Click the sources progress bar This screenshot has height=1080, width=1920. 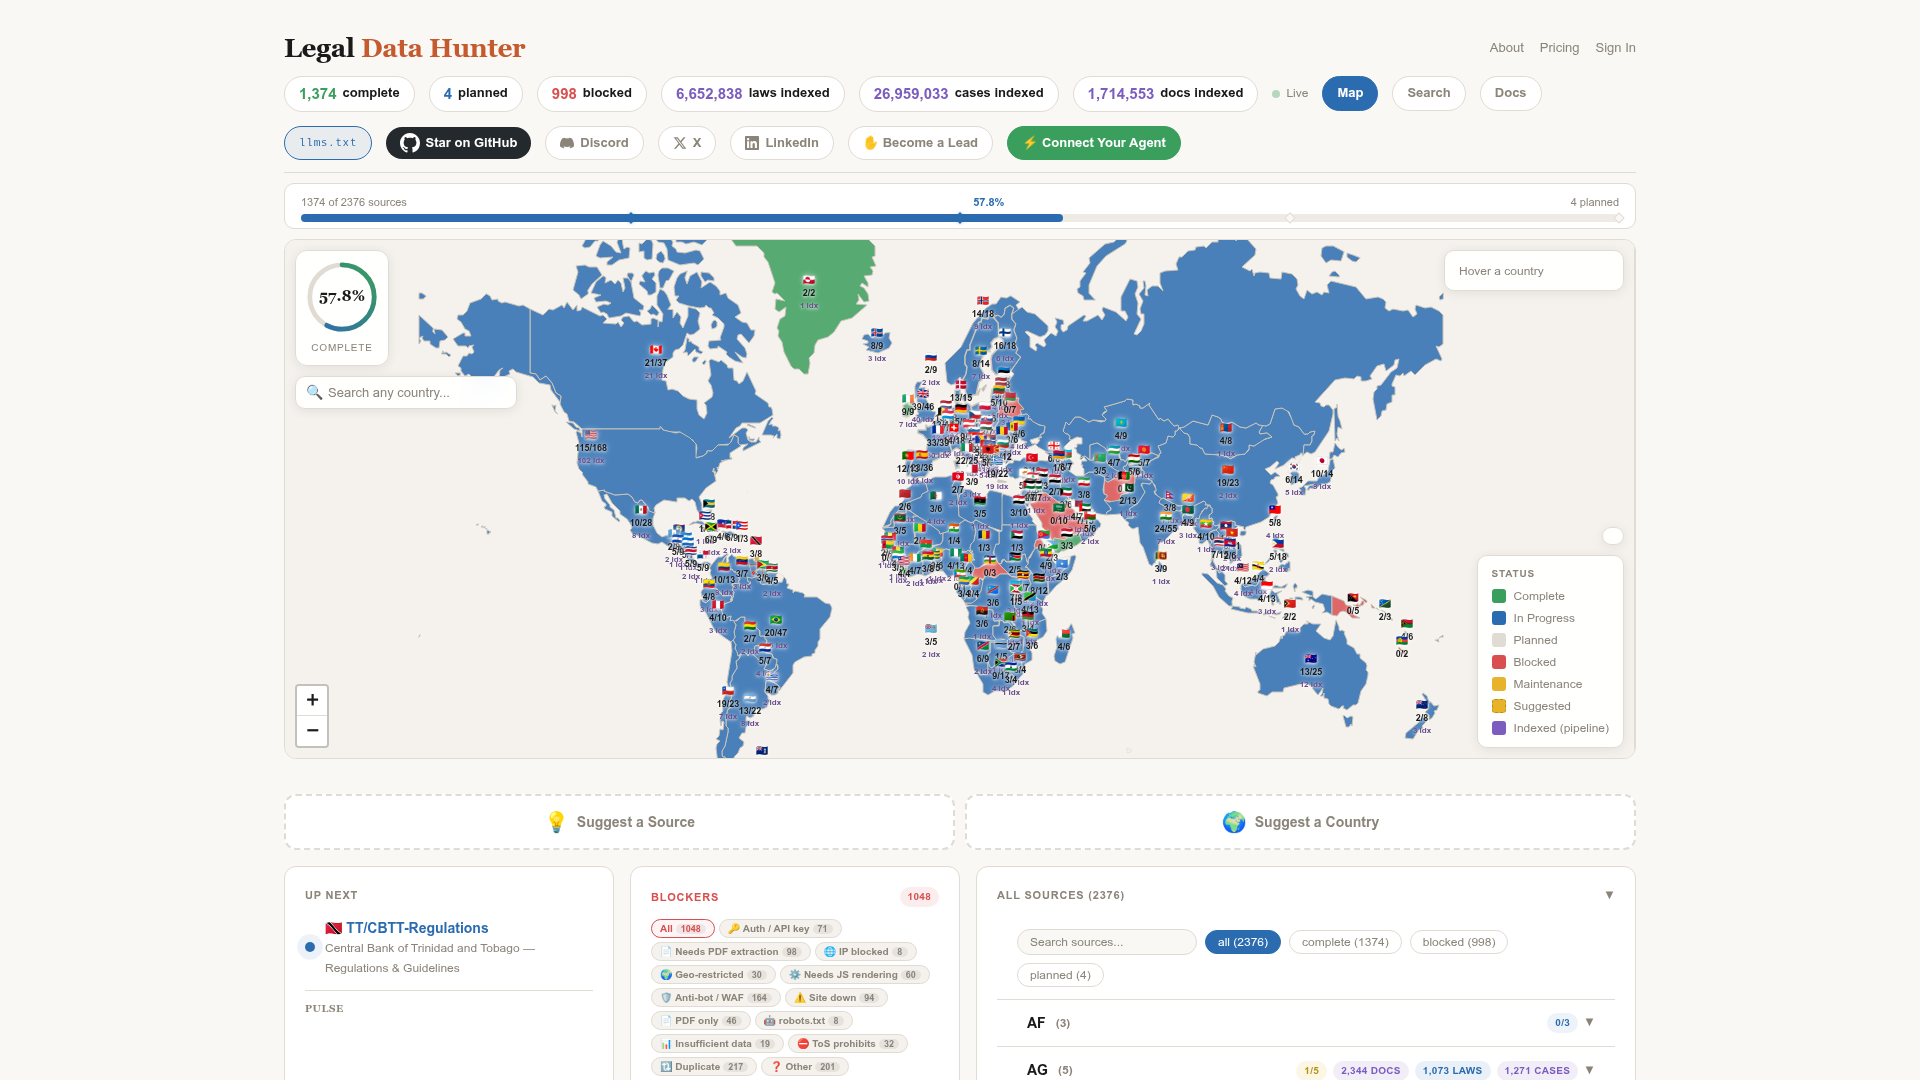tap(960, 218)
